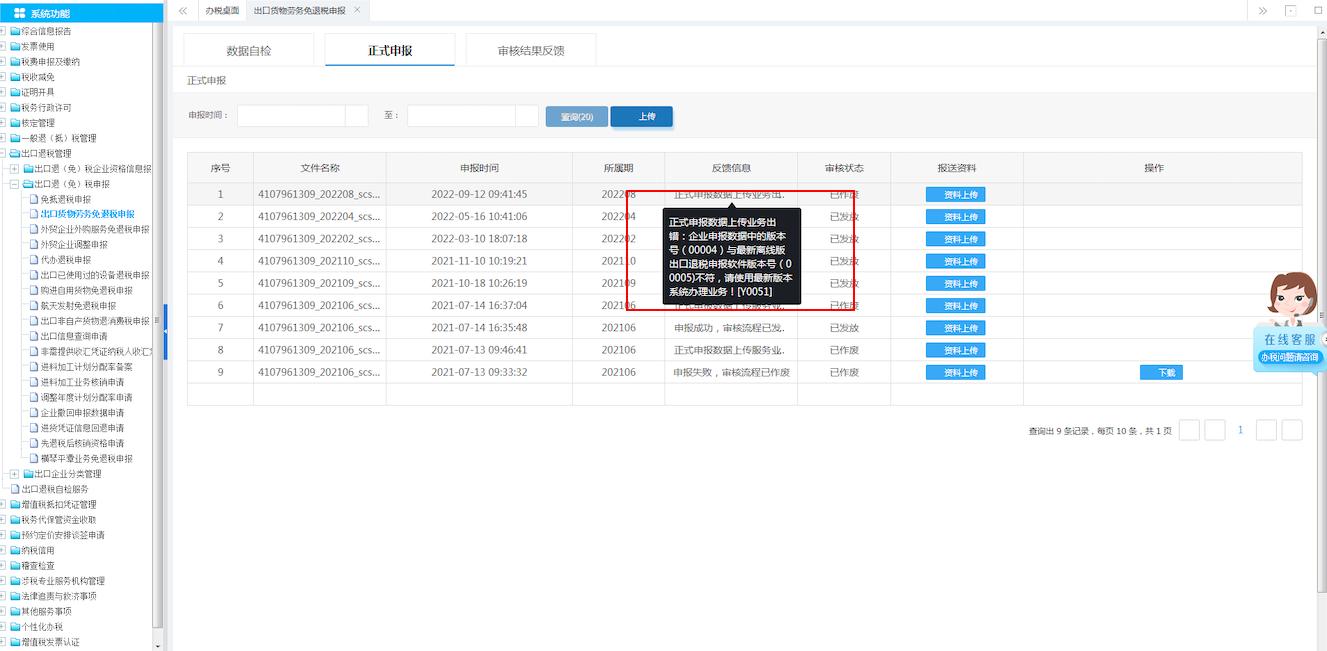The height and width of the screenshot is (651, 1327).
Task: Click 资料上传 for the 2022-05-16 row
Action: coord(956,216)
